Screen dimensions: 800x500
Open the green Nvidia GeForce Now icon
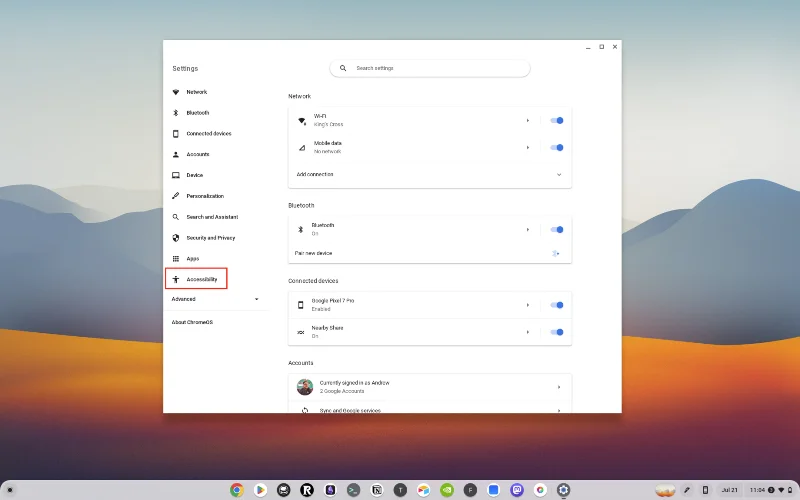click(446, 490)
